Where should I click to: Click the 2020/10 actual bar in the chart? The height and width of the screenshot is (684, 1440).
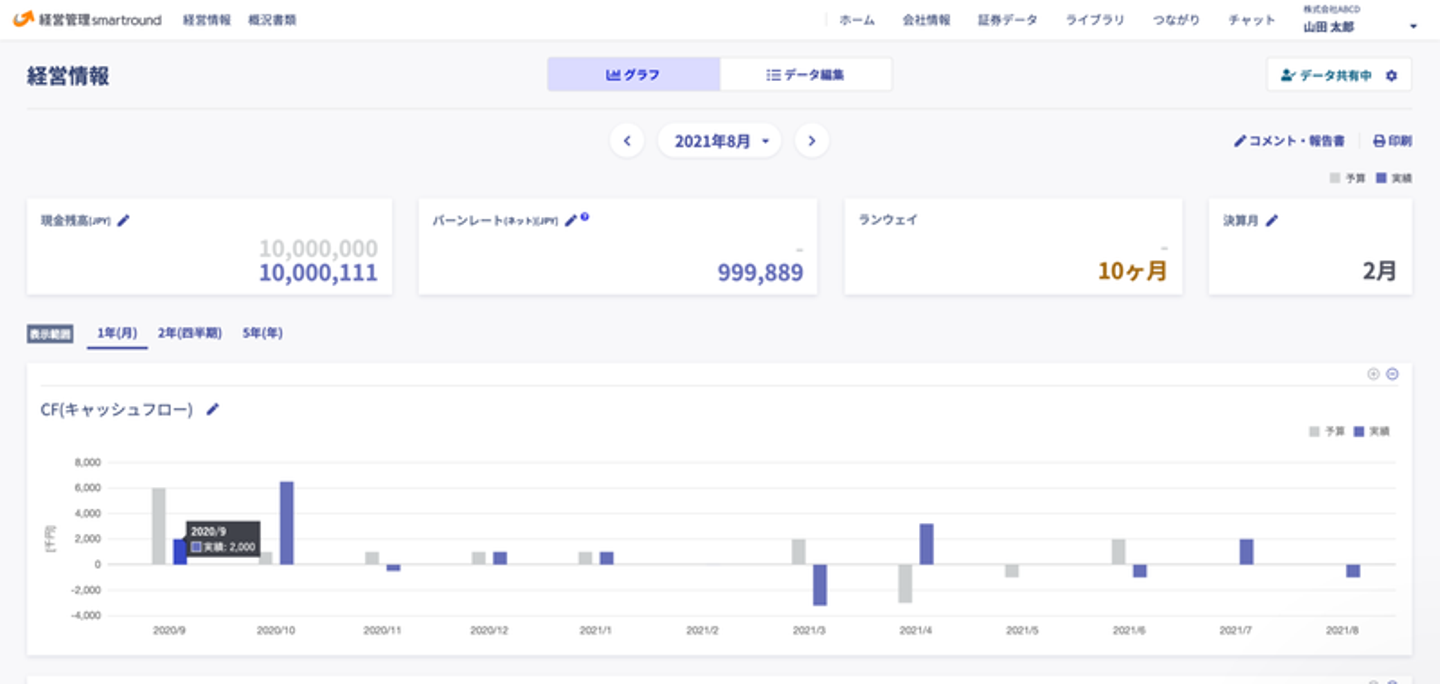coord(287,523)
